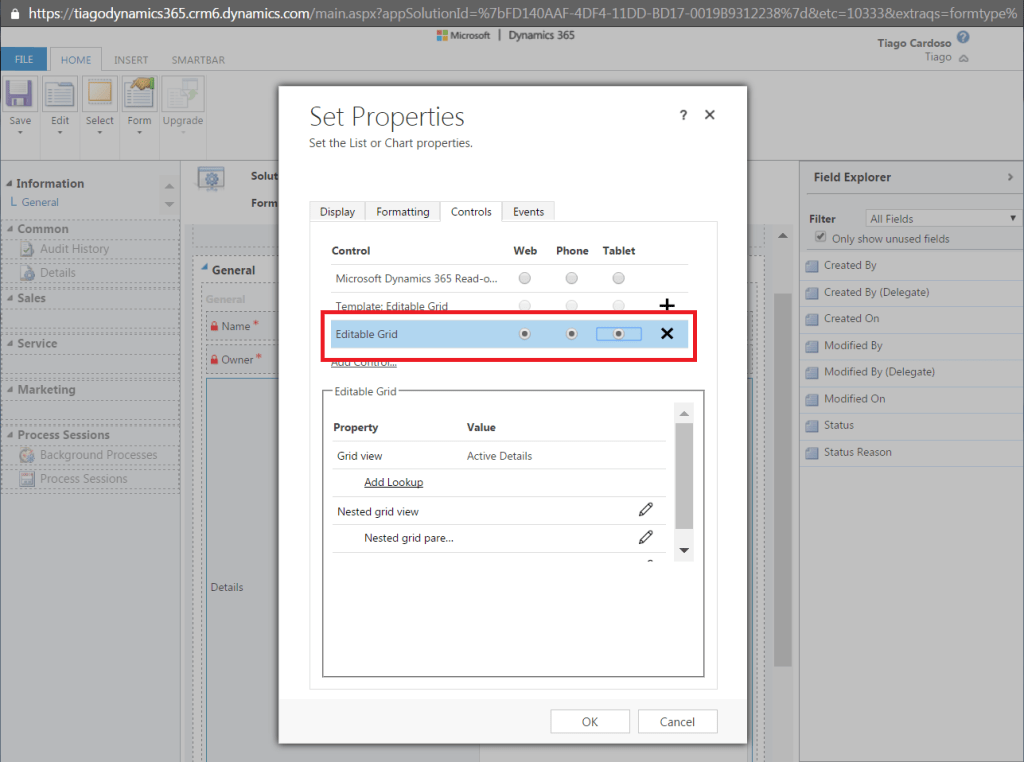Edit Nested grid view with pencil icon

click(x=646, y=510)
